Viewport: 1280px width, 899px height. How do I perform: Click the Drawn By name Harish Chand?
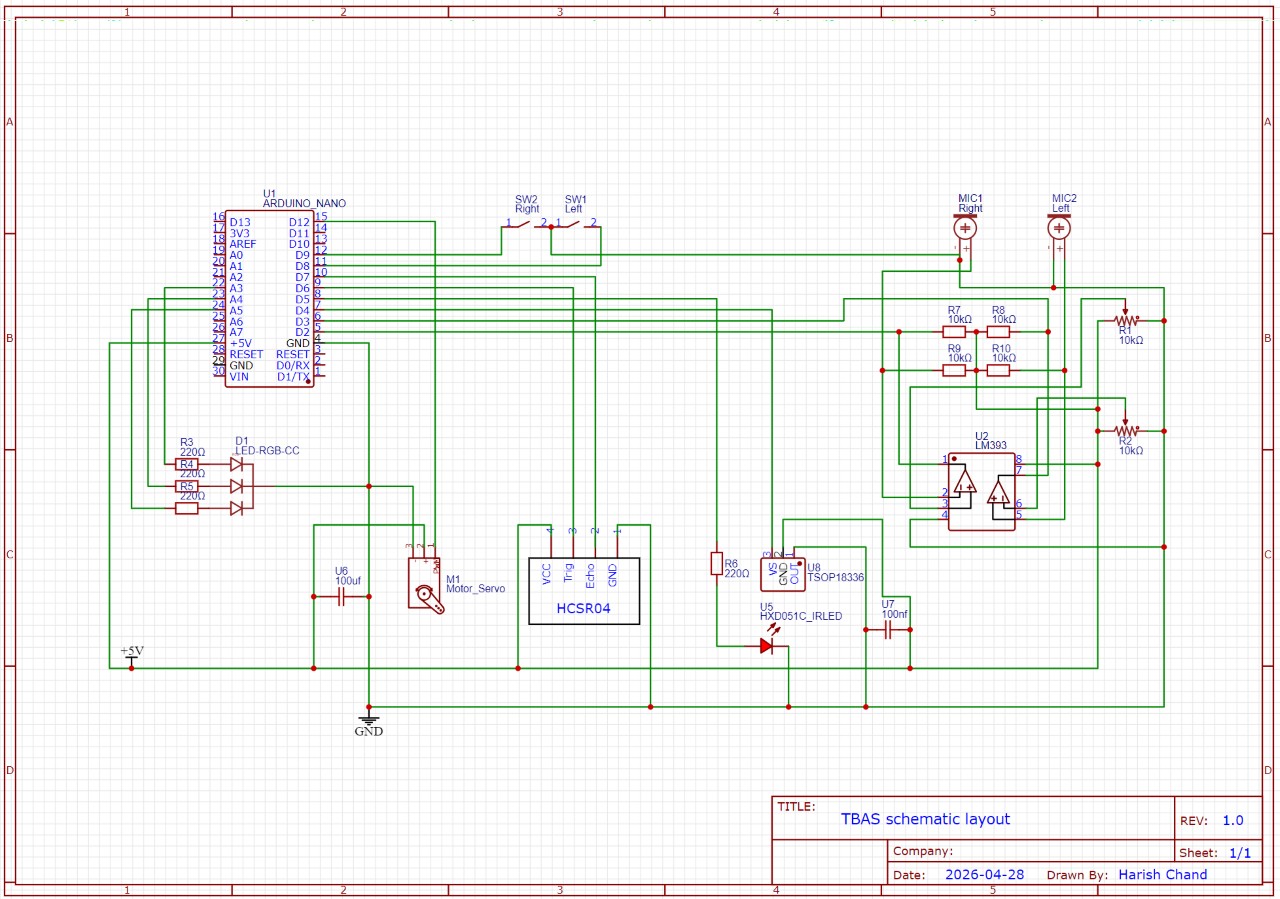pos(1163,874)
